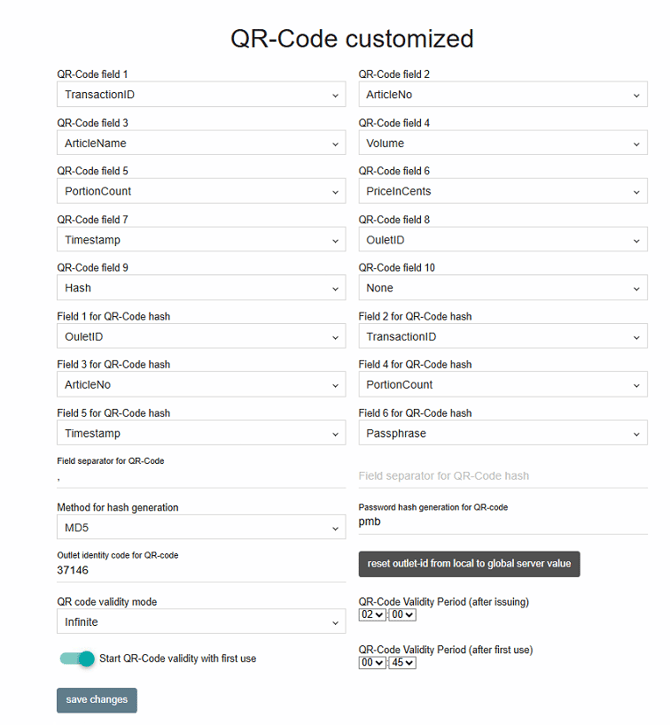Open the QR-Code field 9 Hash dropdown
Viewport: 670px width, 725px height.
tap(201, 288)
